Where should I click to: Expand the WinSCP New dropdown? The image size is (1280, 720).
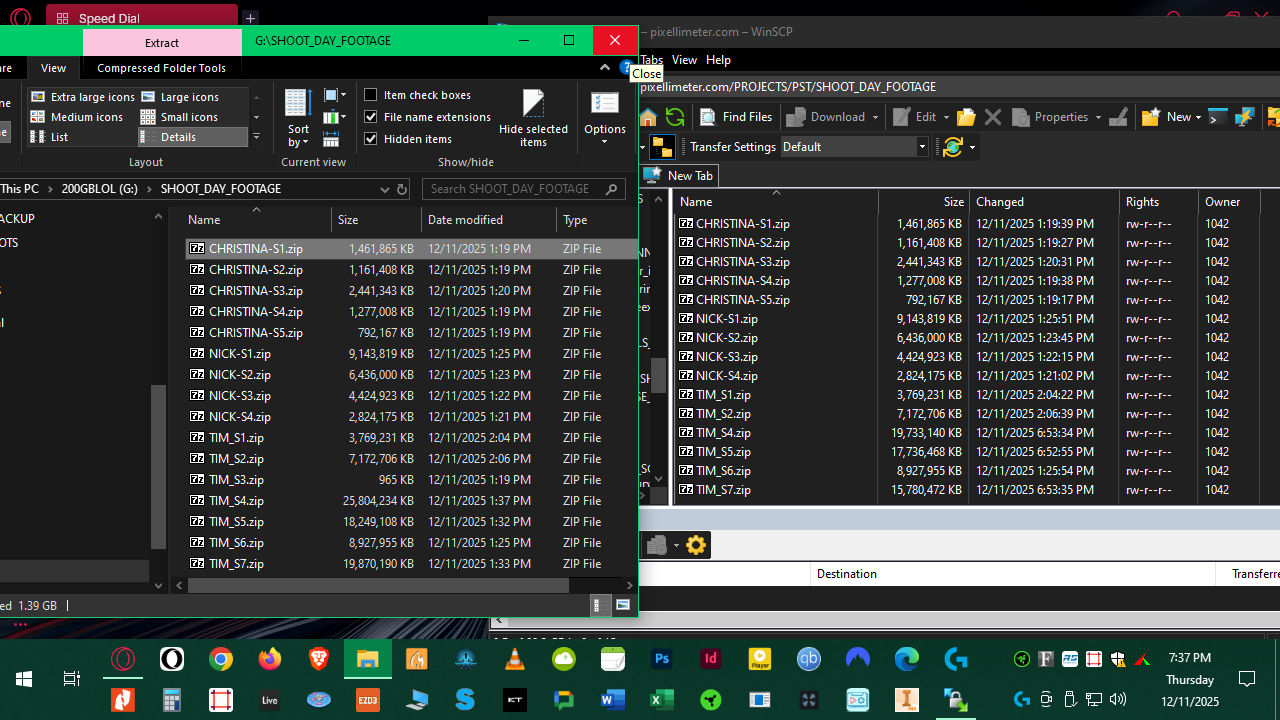point(1199,117)
